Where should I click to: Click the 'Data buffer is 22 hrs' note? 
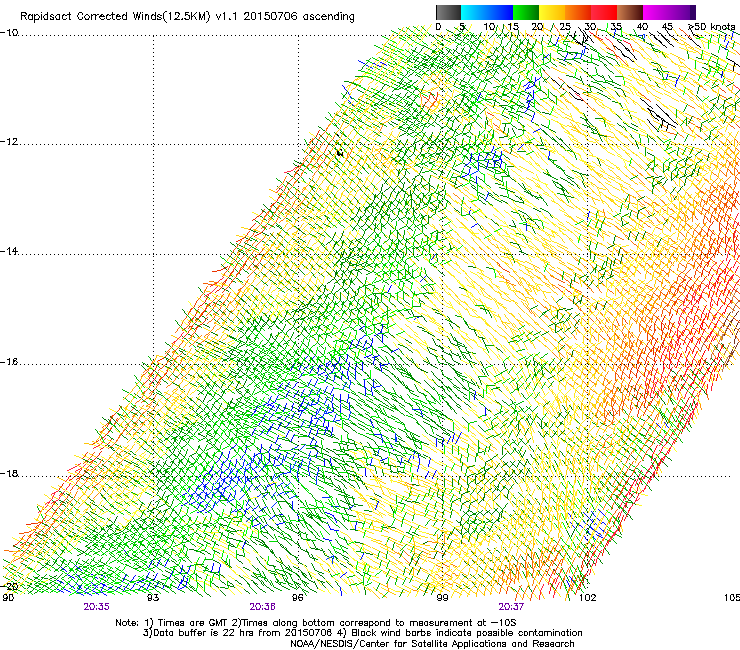pos(236,633)
